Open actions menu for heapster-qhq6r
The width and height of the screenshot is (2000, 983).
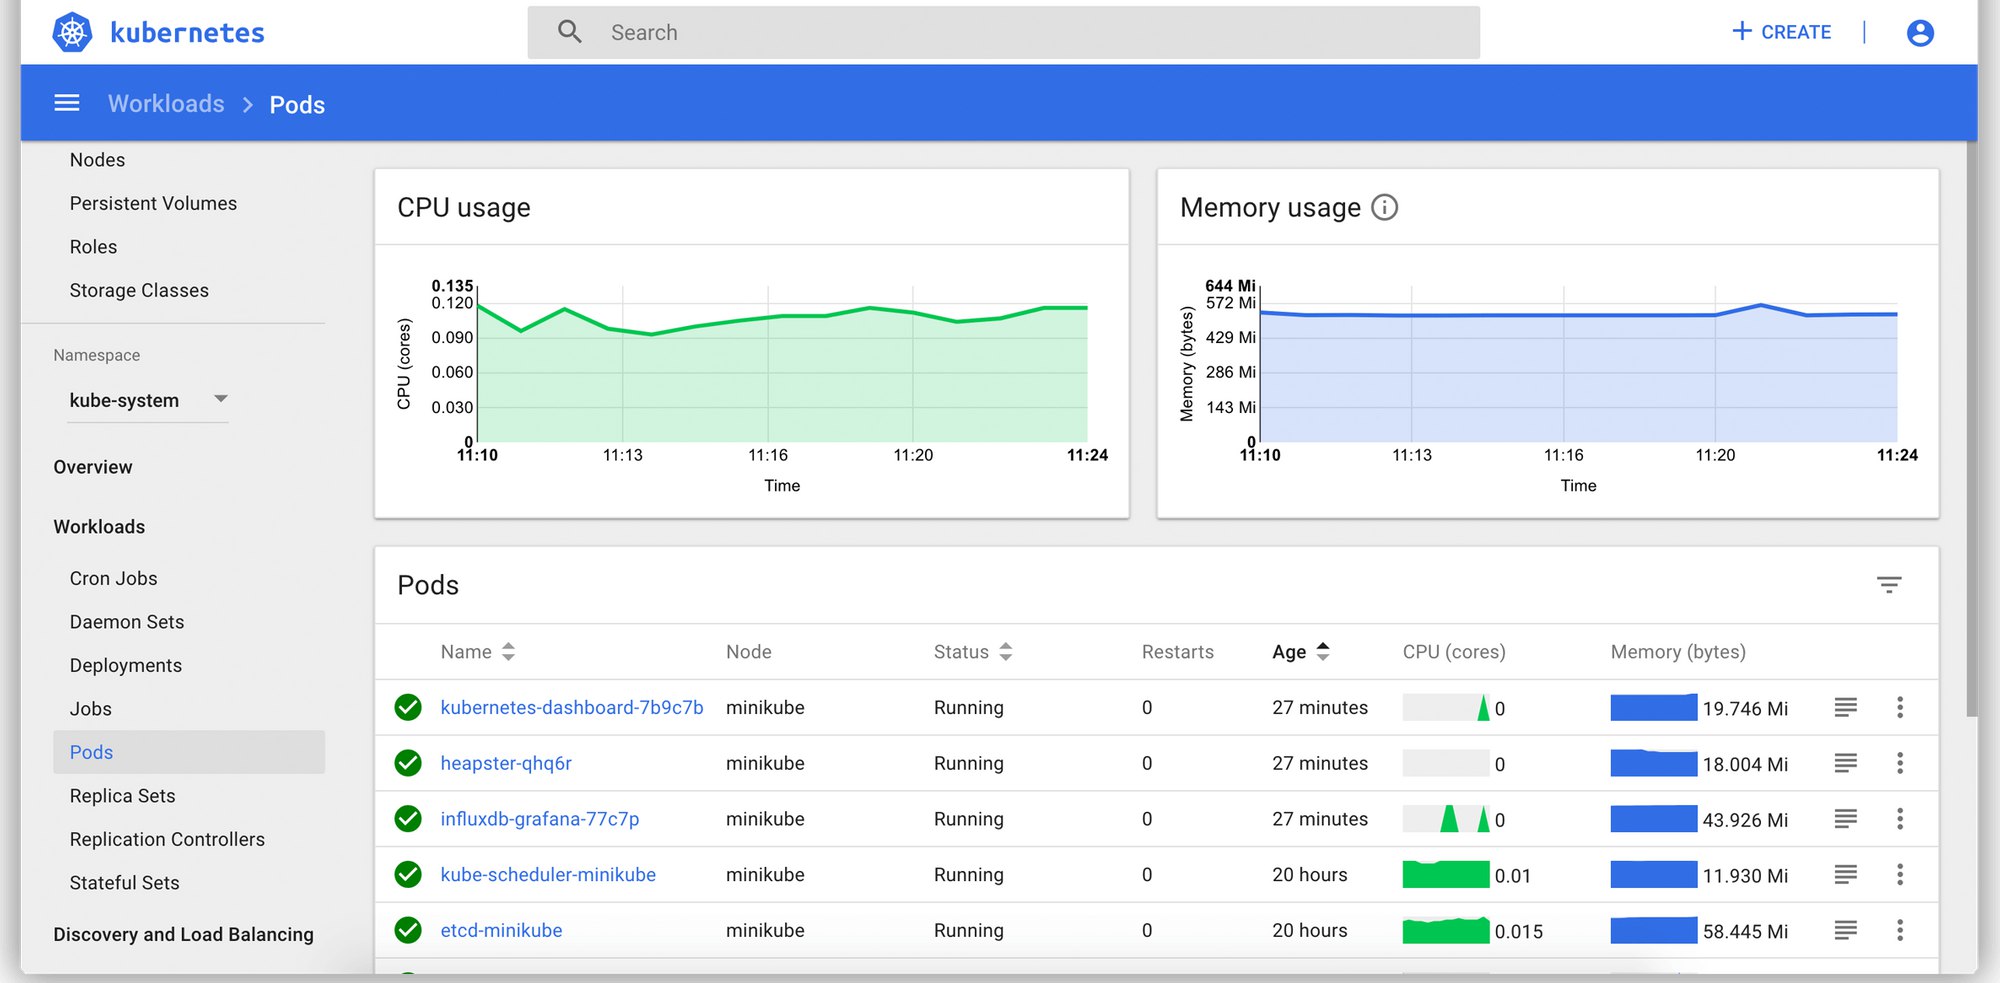[1900, 763]
